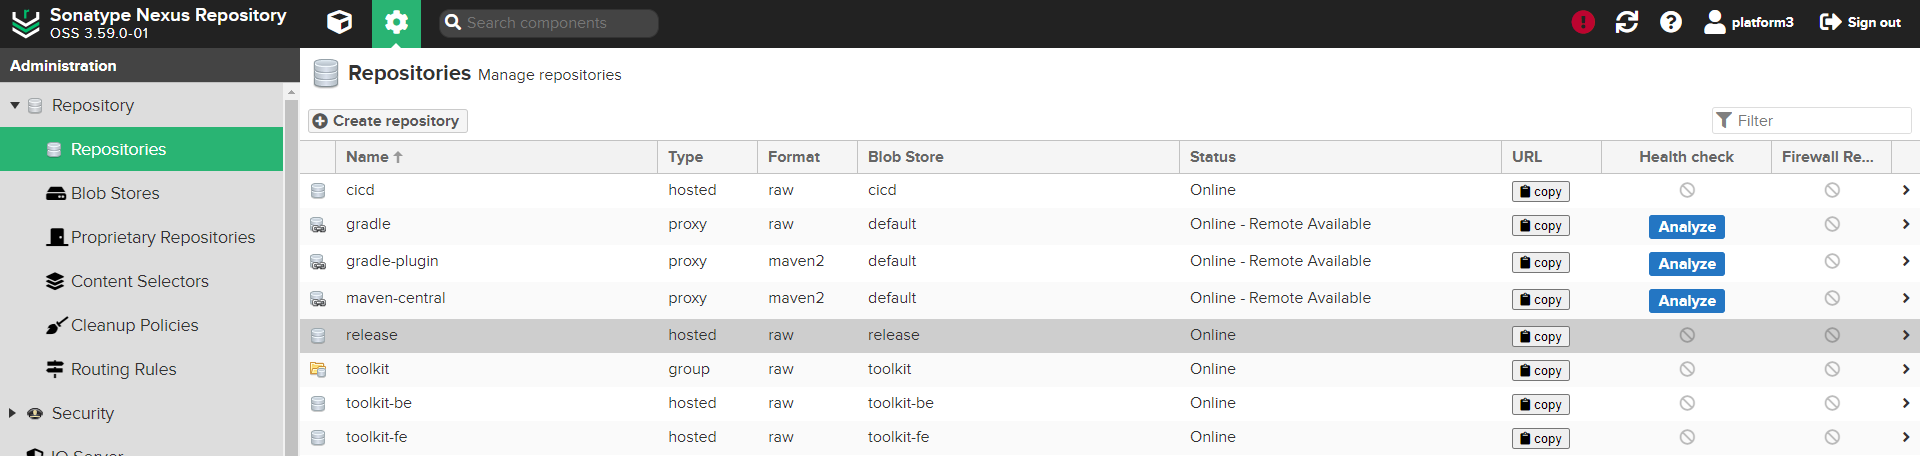Sort by the Format column header
This screenshot has height=456, width=1920.
807,157
